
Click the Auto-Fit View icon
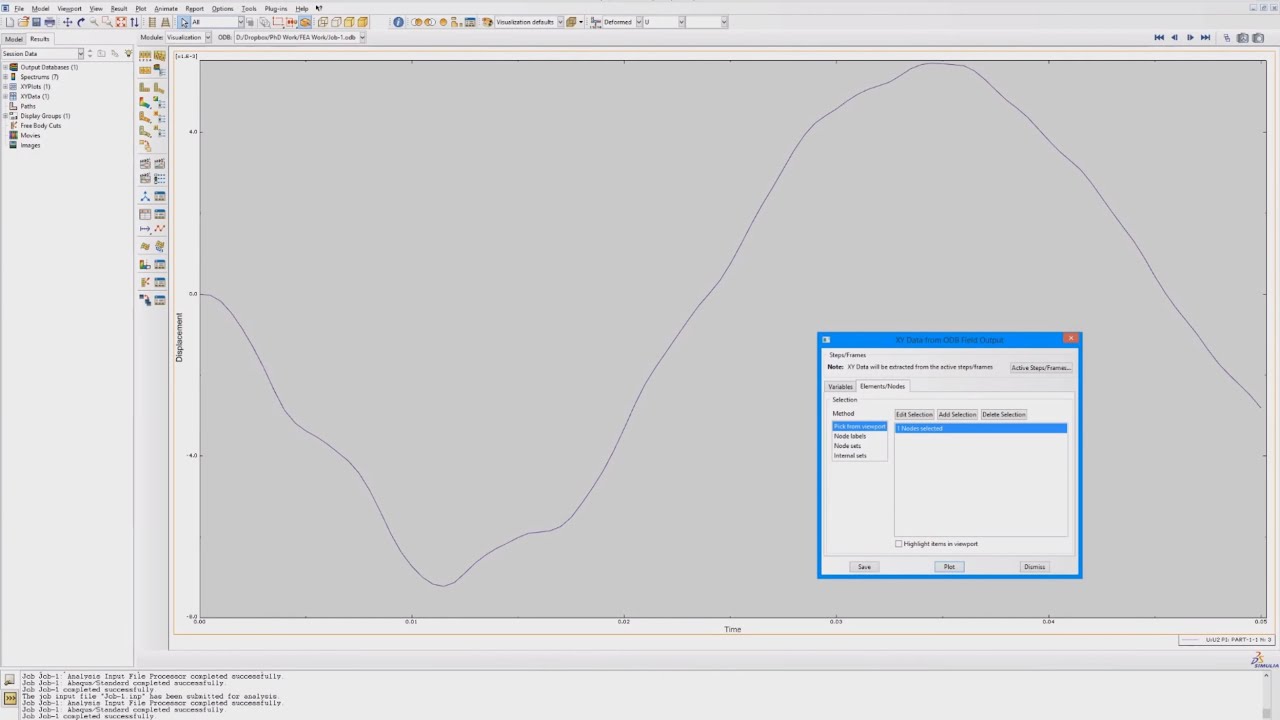pos(121,22)
